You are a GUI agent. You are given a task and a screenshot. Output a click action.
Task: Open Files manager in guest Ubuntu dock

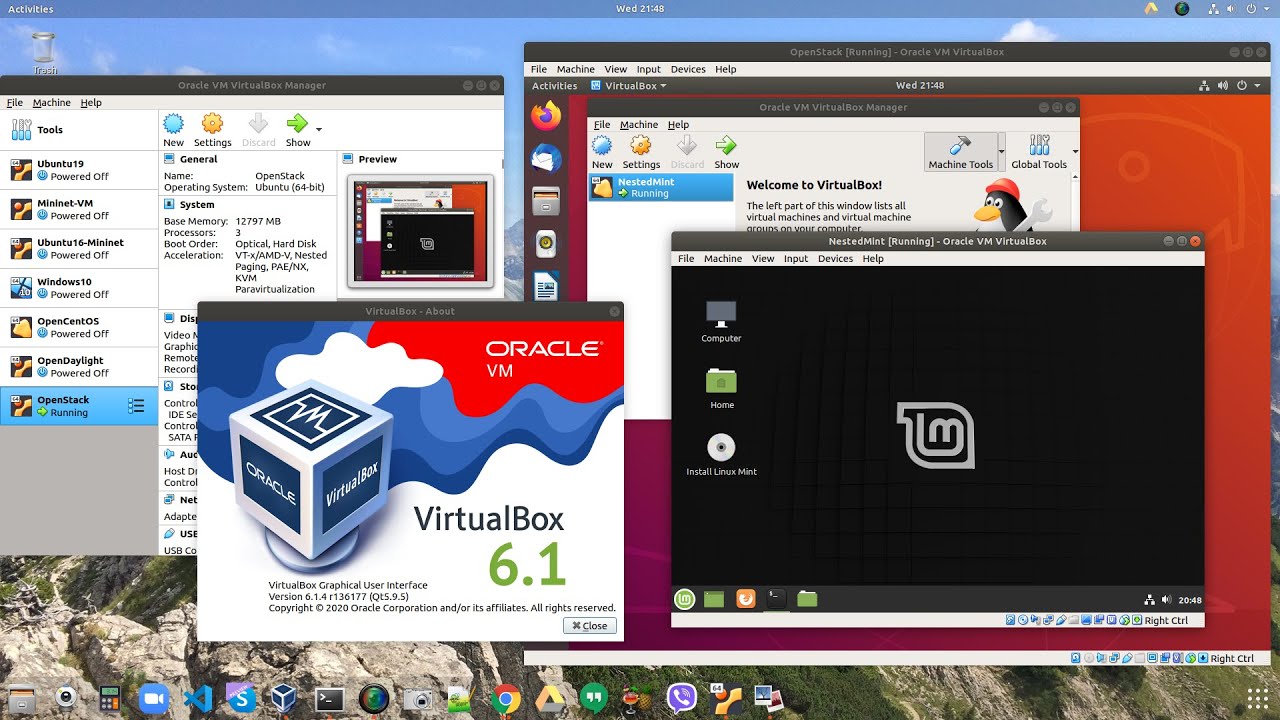(546, 201)
